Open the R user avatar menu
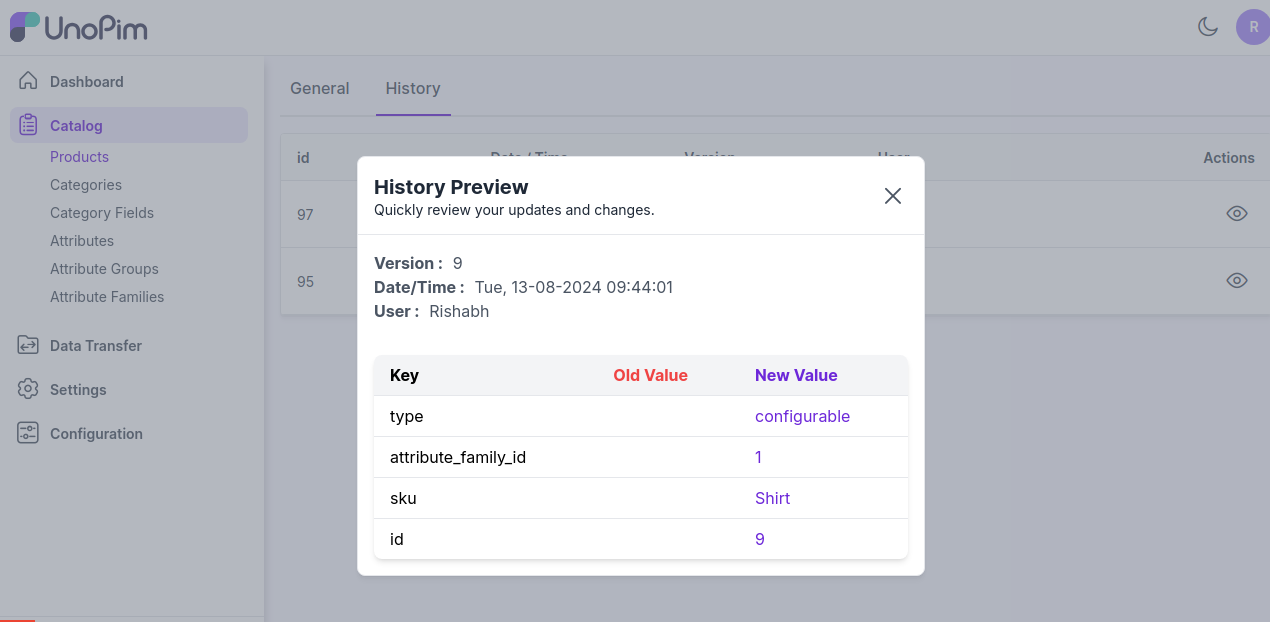1270x622 pixels. click(1252, 27)
